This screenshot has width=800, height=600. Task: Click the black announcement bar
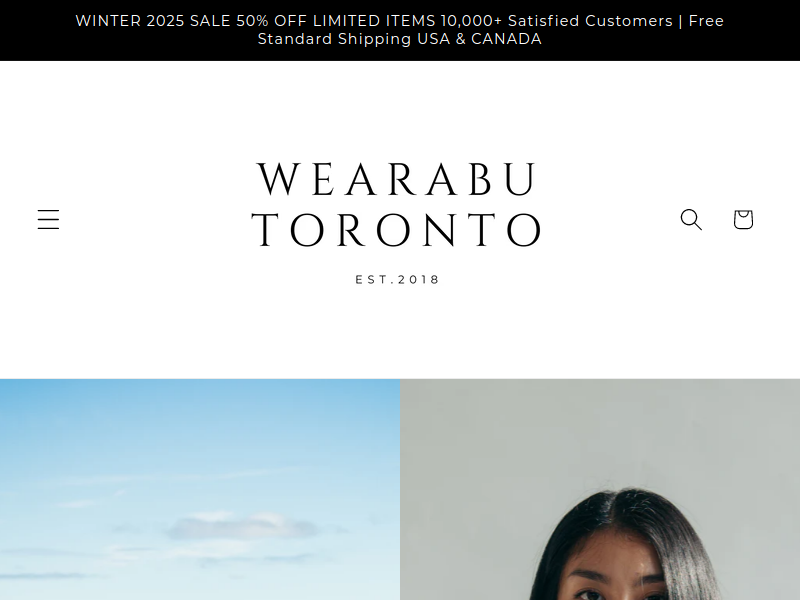[400, 30]
